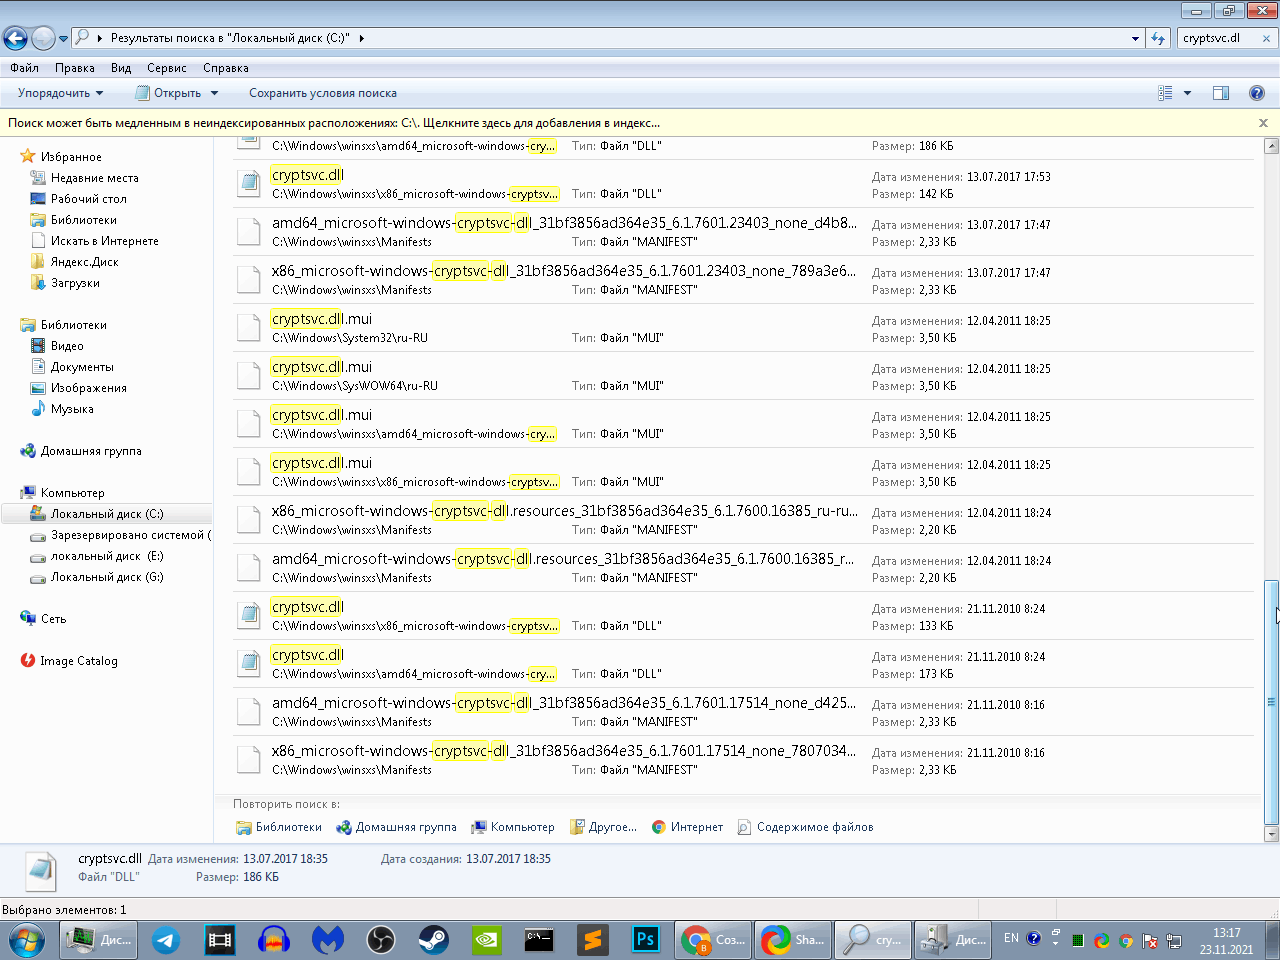Open the Справка menu
Screen dimensions: 1280x960
pos(226,68)
